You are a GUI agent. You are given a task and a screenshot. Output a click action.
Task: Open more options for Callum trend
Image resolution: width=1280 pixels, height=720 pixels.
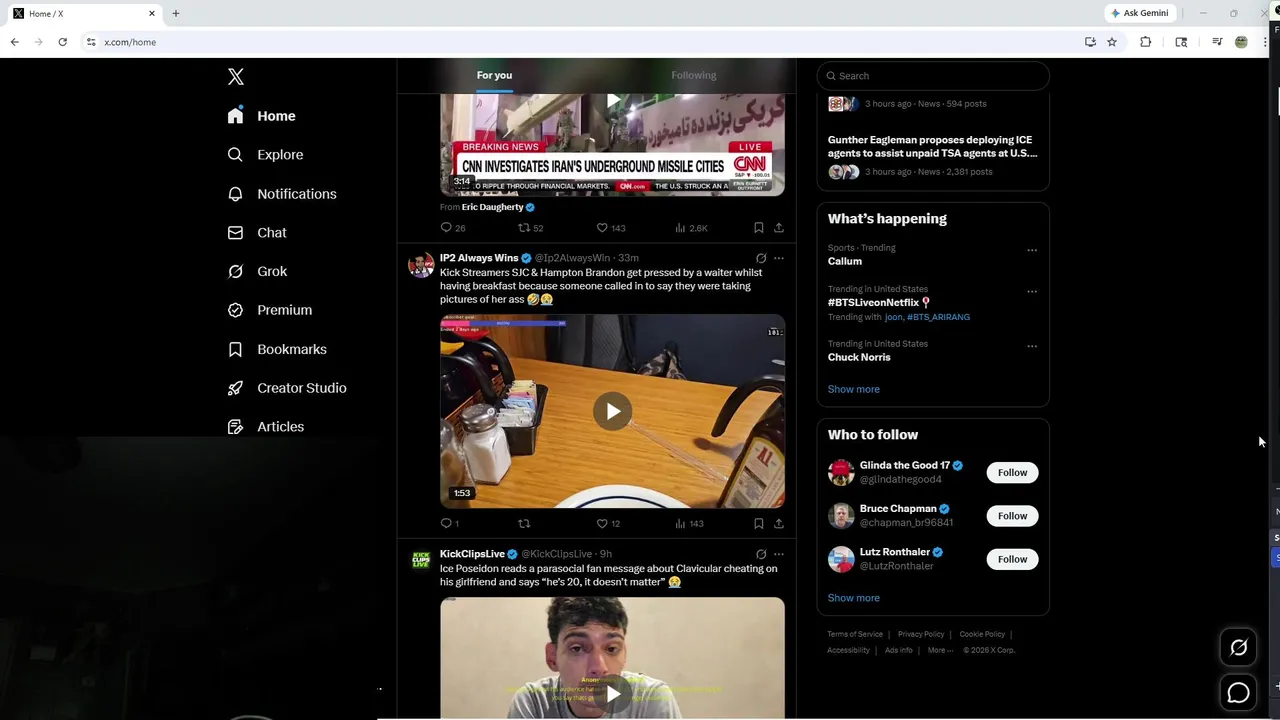1032,250
